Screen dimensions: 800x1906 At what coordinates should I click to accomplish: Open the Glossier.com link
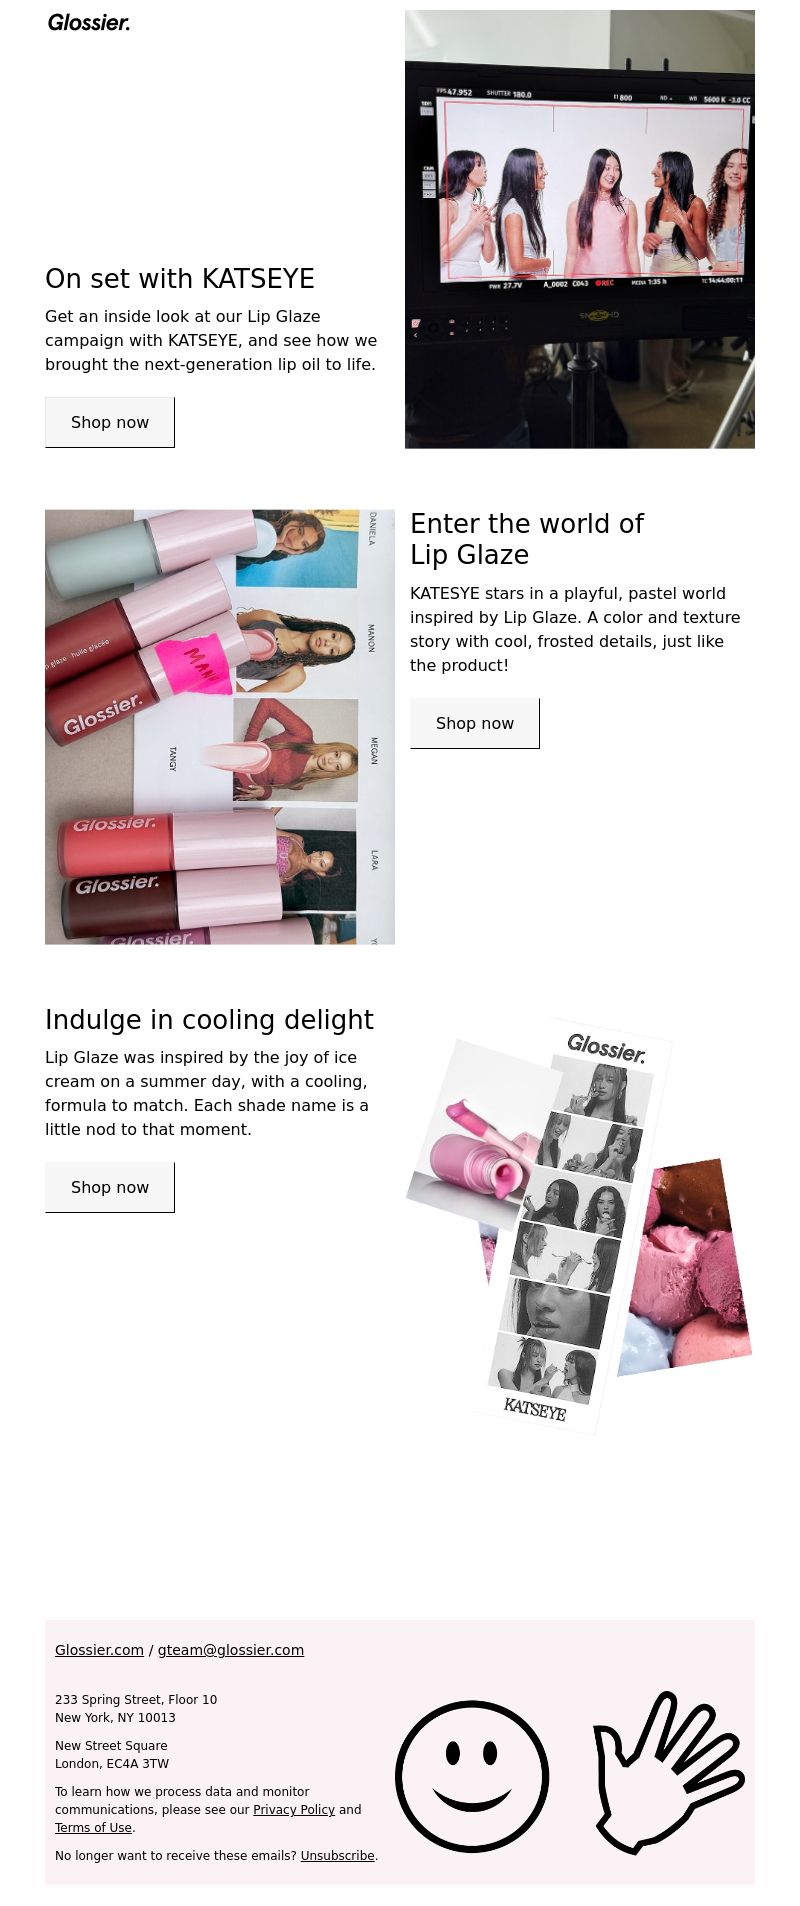pyautogui.click(x=99, y=1650)
